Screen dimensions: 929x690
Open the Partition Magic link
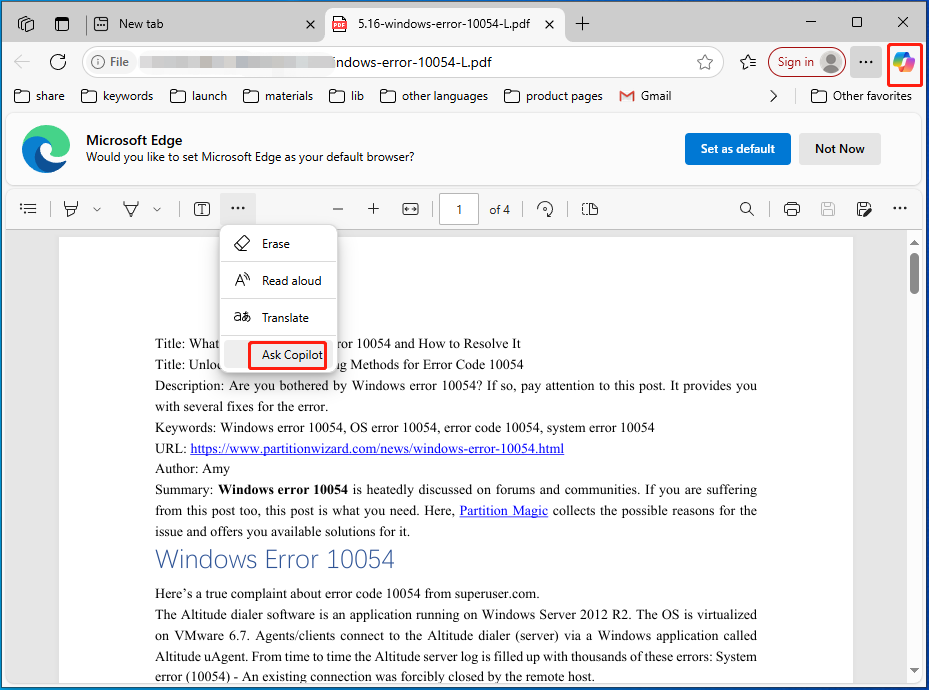coord(504,511)
